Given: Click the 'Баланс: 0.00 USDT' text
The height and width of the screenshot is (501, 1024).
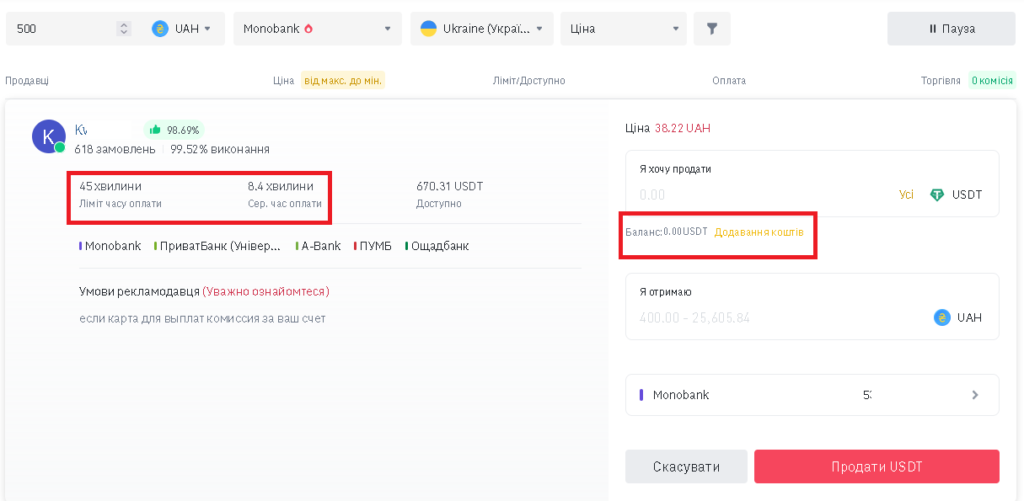Looking at the screenshot, I should point(666,232).
